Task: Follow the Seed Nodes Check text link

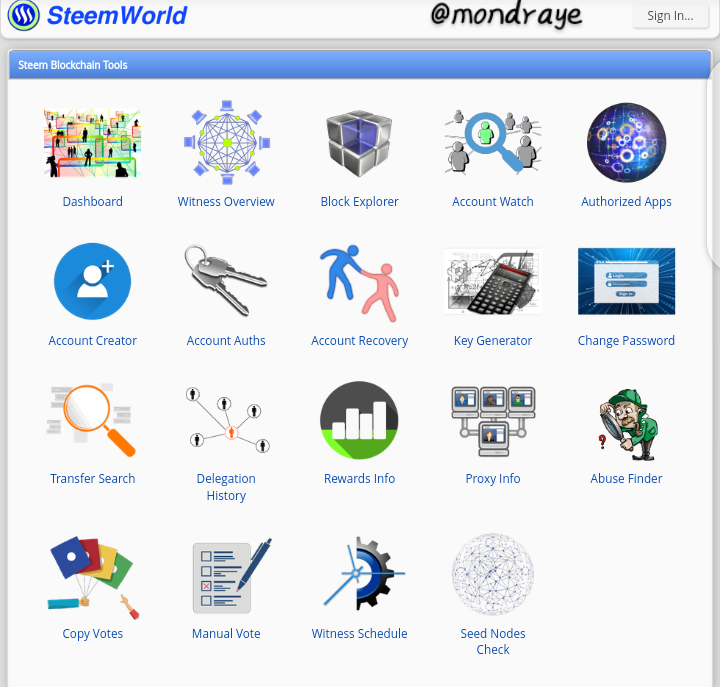Action: coord(493,642)
